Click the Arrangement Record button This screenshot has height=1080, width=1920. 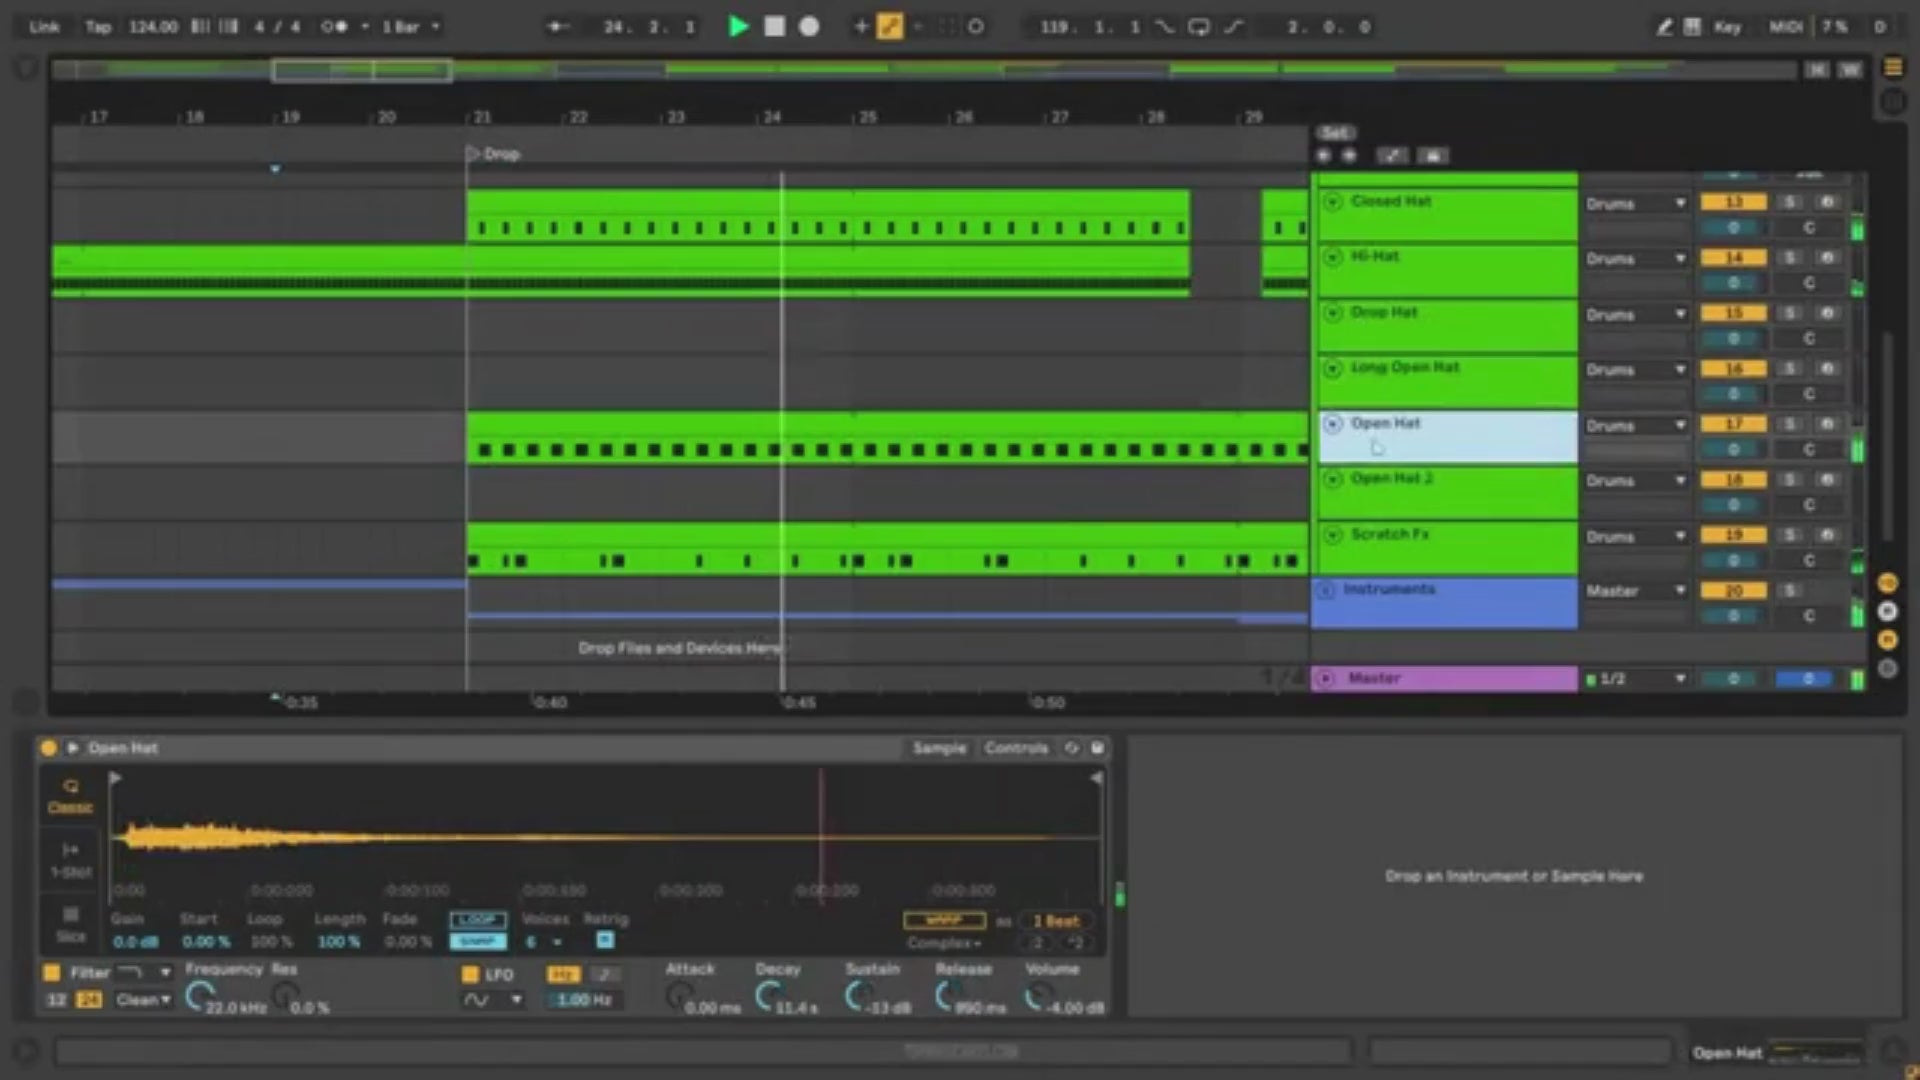pos(809,27)
